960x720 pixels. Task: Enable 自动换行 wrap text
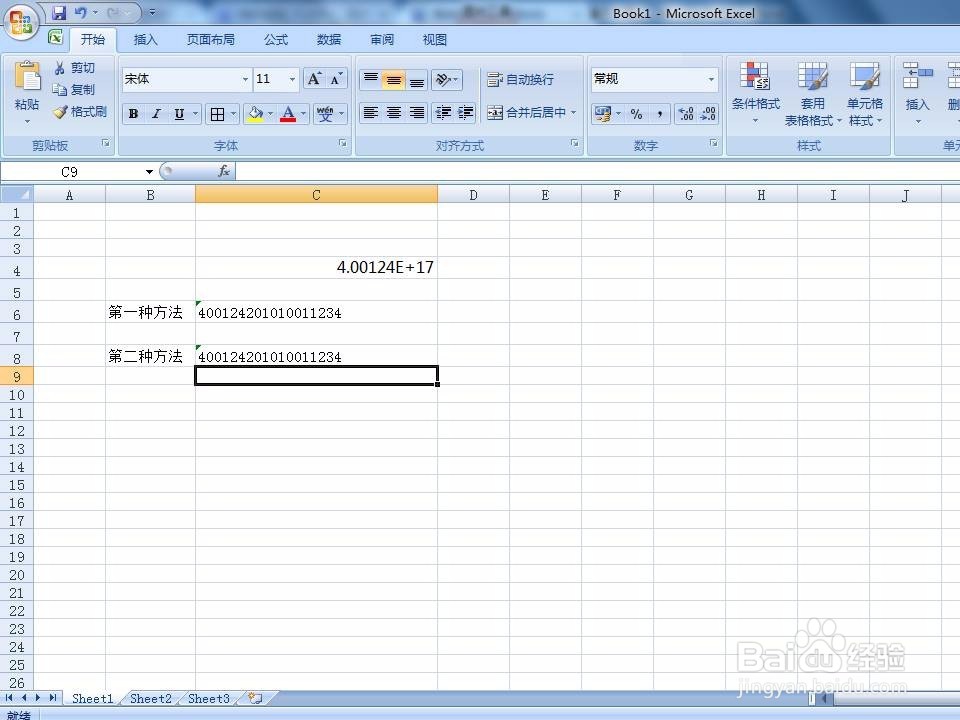[x=521, y=80]
